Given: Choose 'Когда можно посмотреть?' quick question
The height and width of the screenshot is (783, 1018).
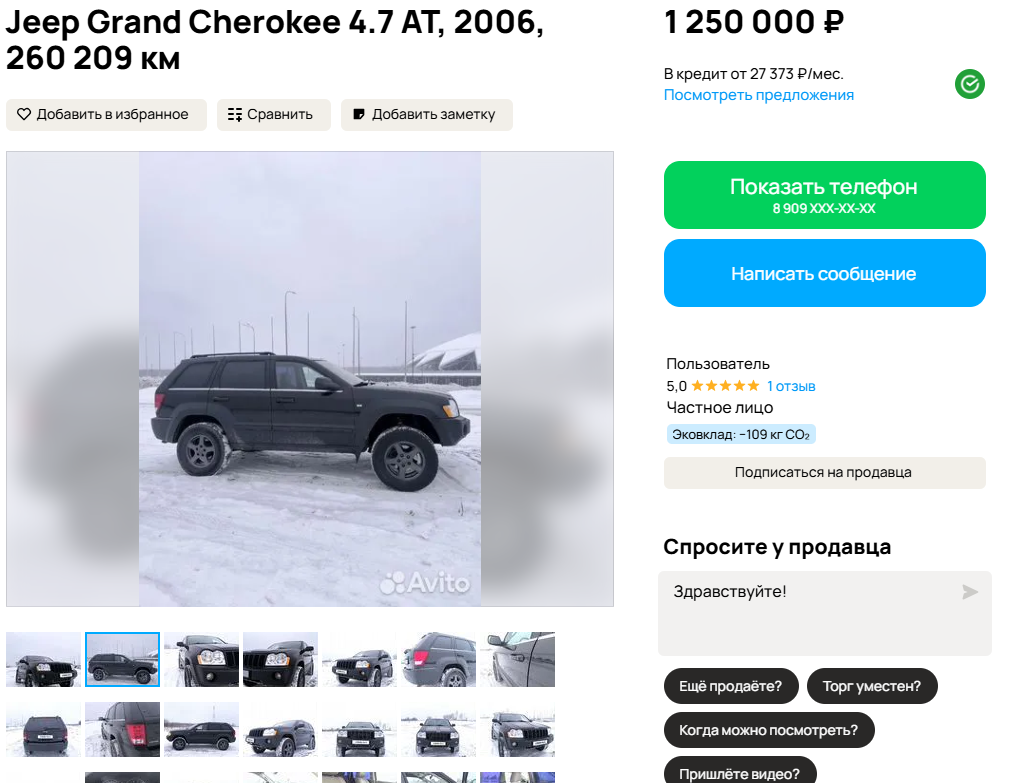Looking at the screenshot, I should pos(769,730).
